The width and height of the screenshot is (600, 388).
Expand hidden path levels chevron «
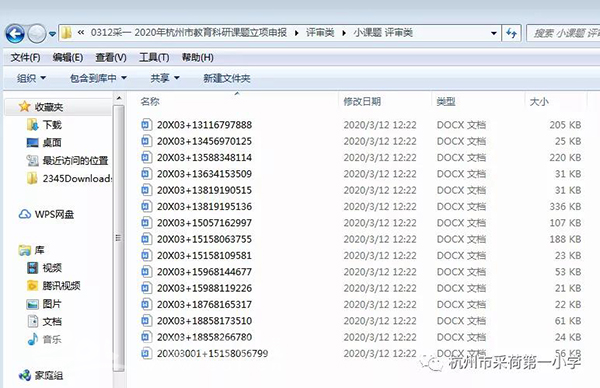(x=81, y=33)
